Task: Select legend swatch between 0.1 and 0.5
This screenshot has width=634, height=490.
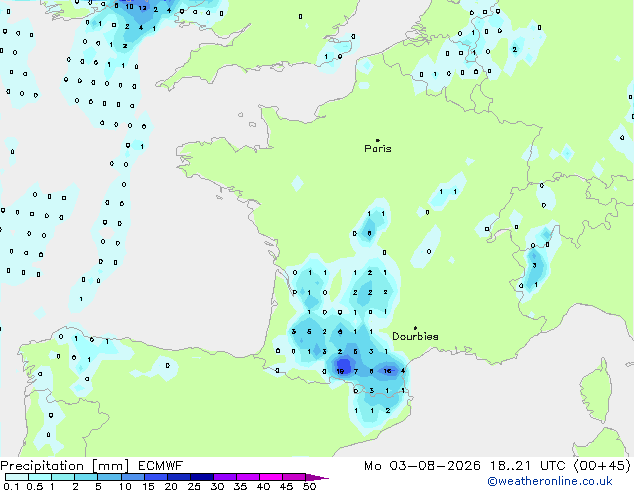Action: point(17,477)
